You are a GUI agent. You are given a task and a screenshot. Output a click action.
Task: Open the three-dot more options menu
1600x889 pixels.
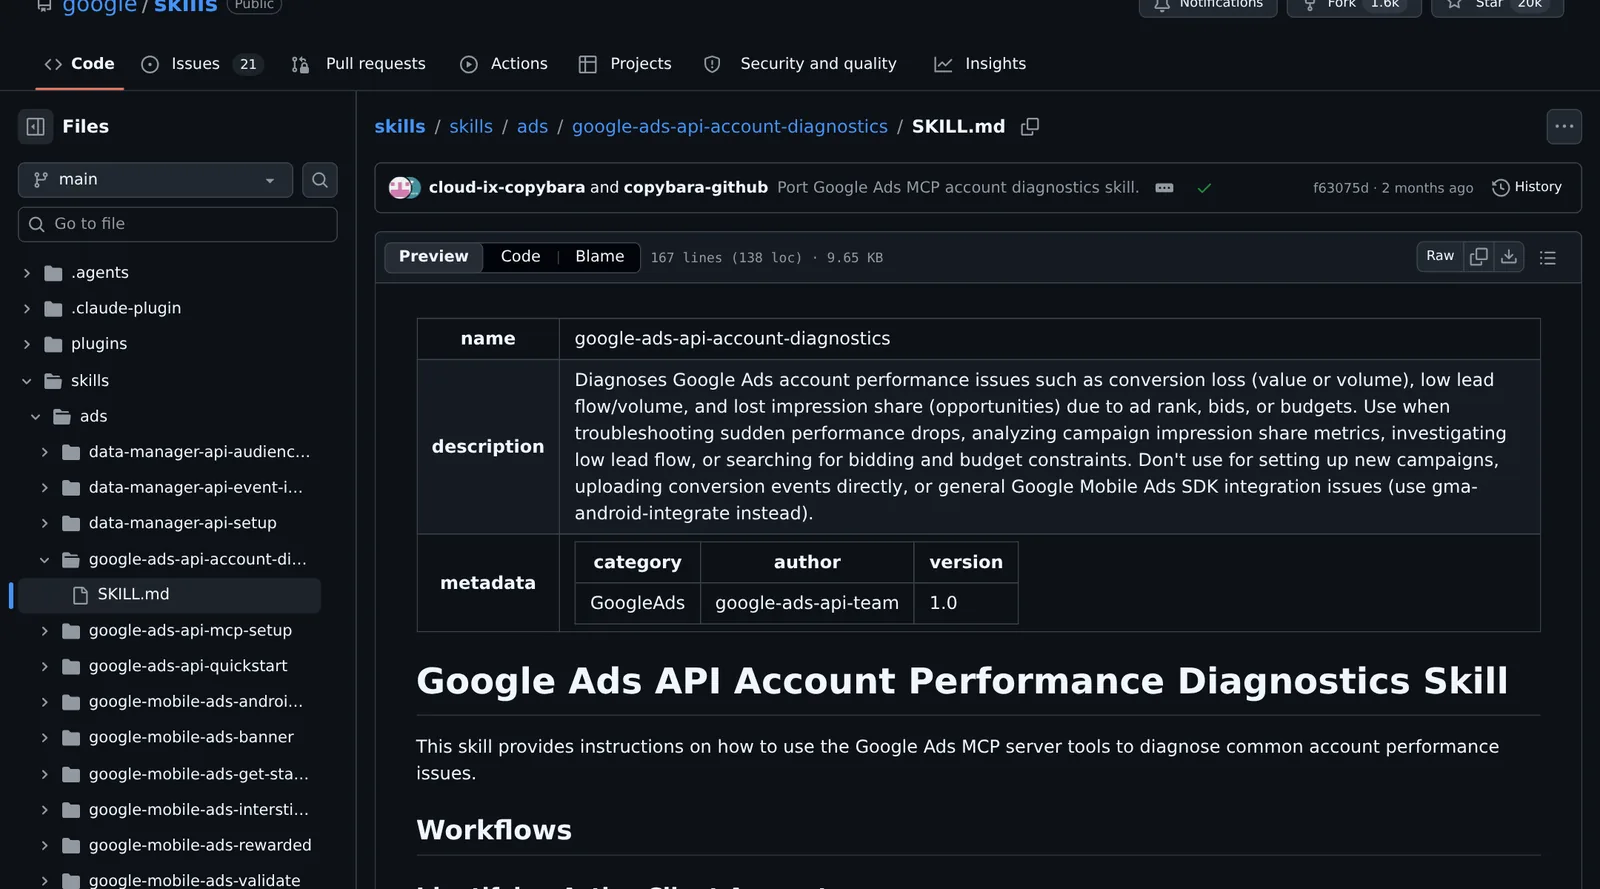click(1564, 126)
